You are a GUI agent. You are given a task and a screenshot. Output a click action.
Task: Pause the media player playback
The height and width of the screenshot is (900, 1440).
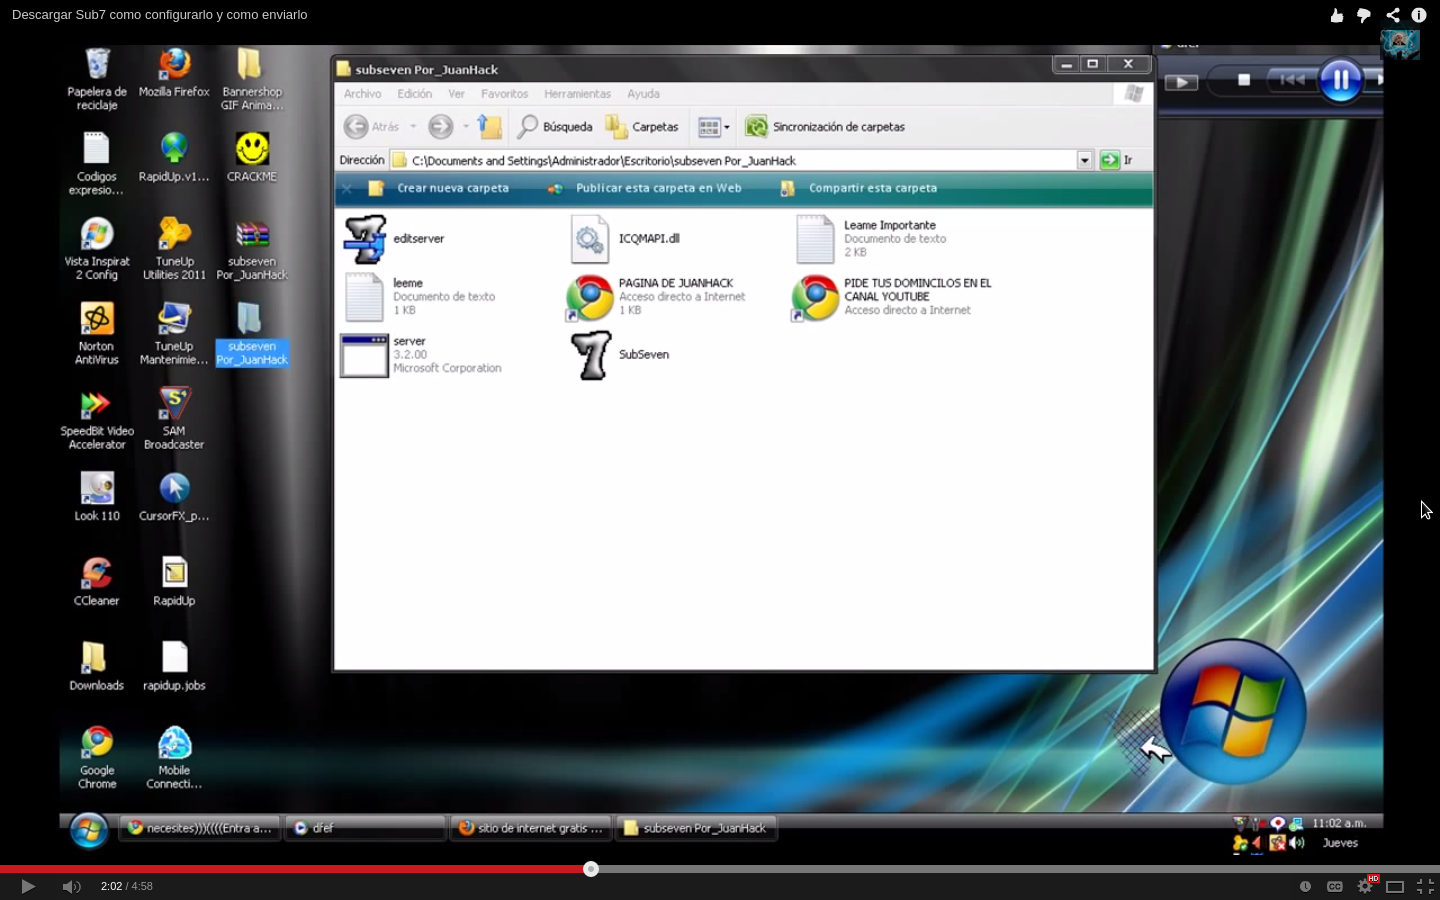tap(1340, 80)
